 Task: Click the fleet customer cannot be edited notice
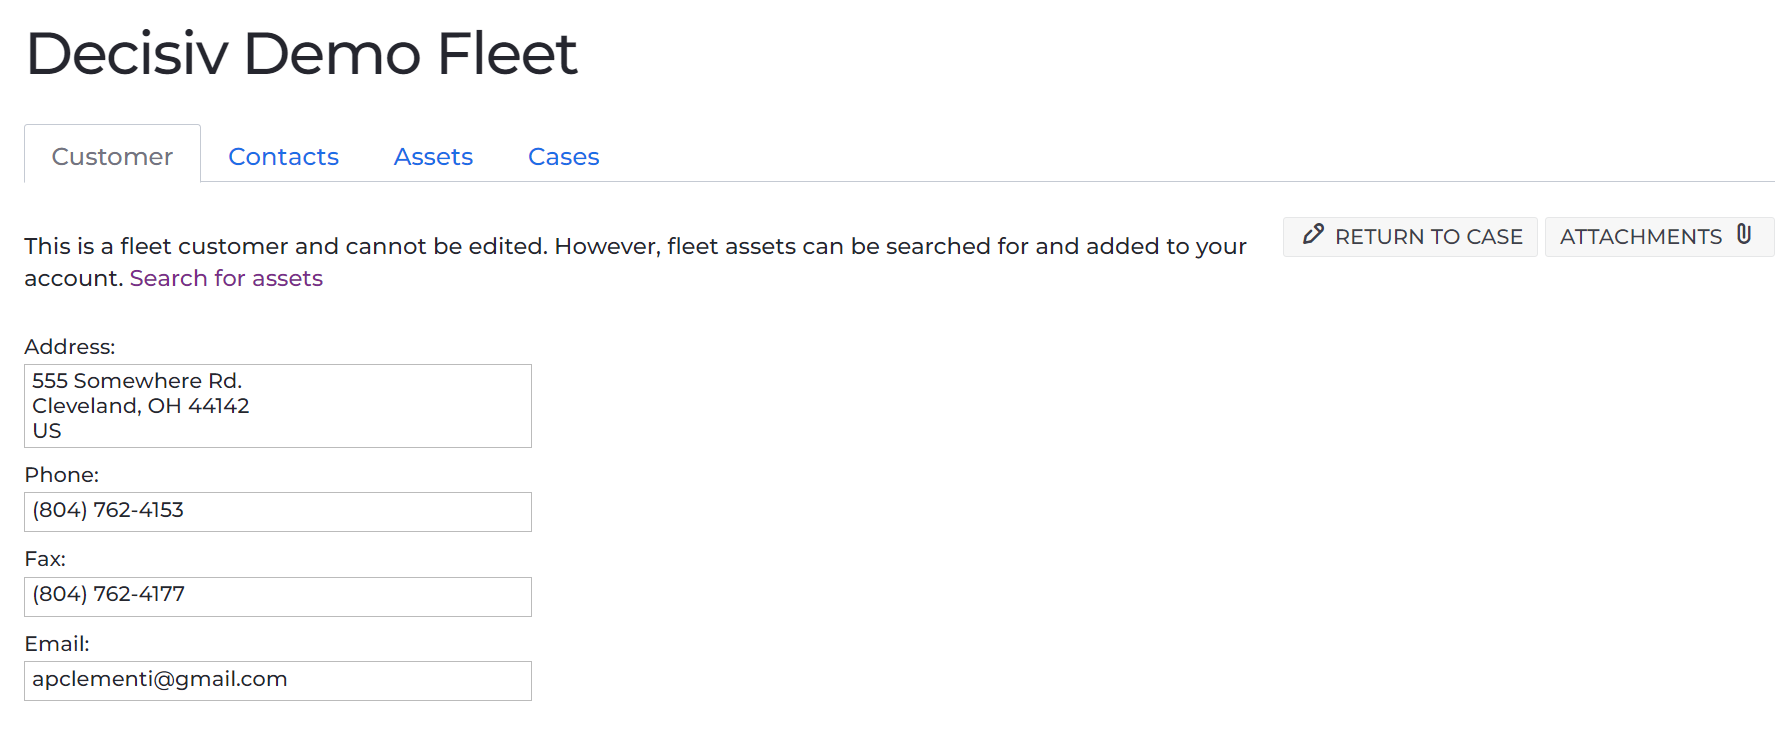coord(635,262)
